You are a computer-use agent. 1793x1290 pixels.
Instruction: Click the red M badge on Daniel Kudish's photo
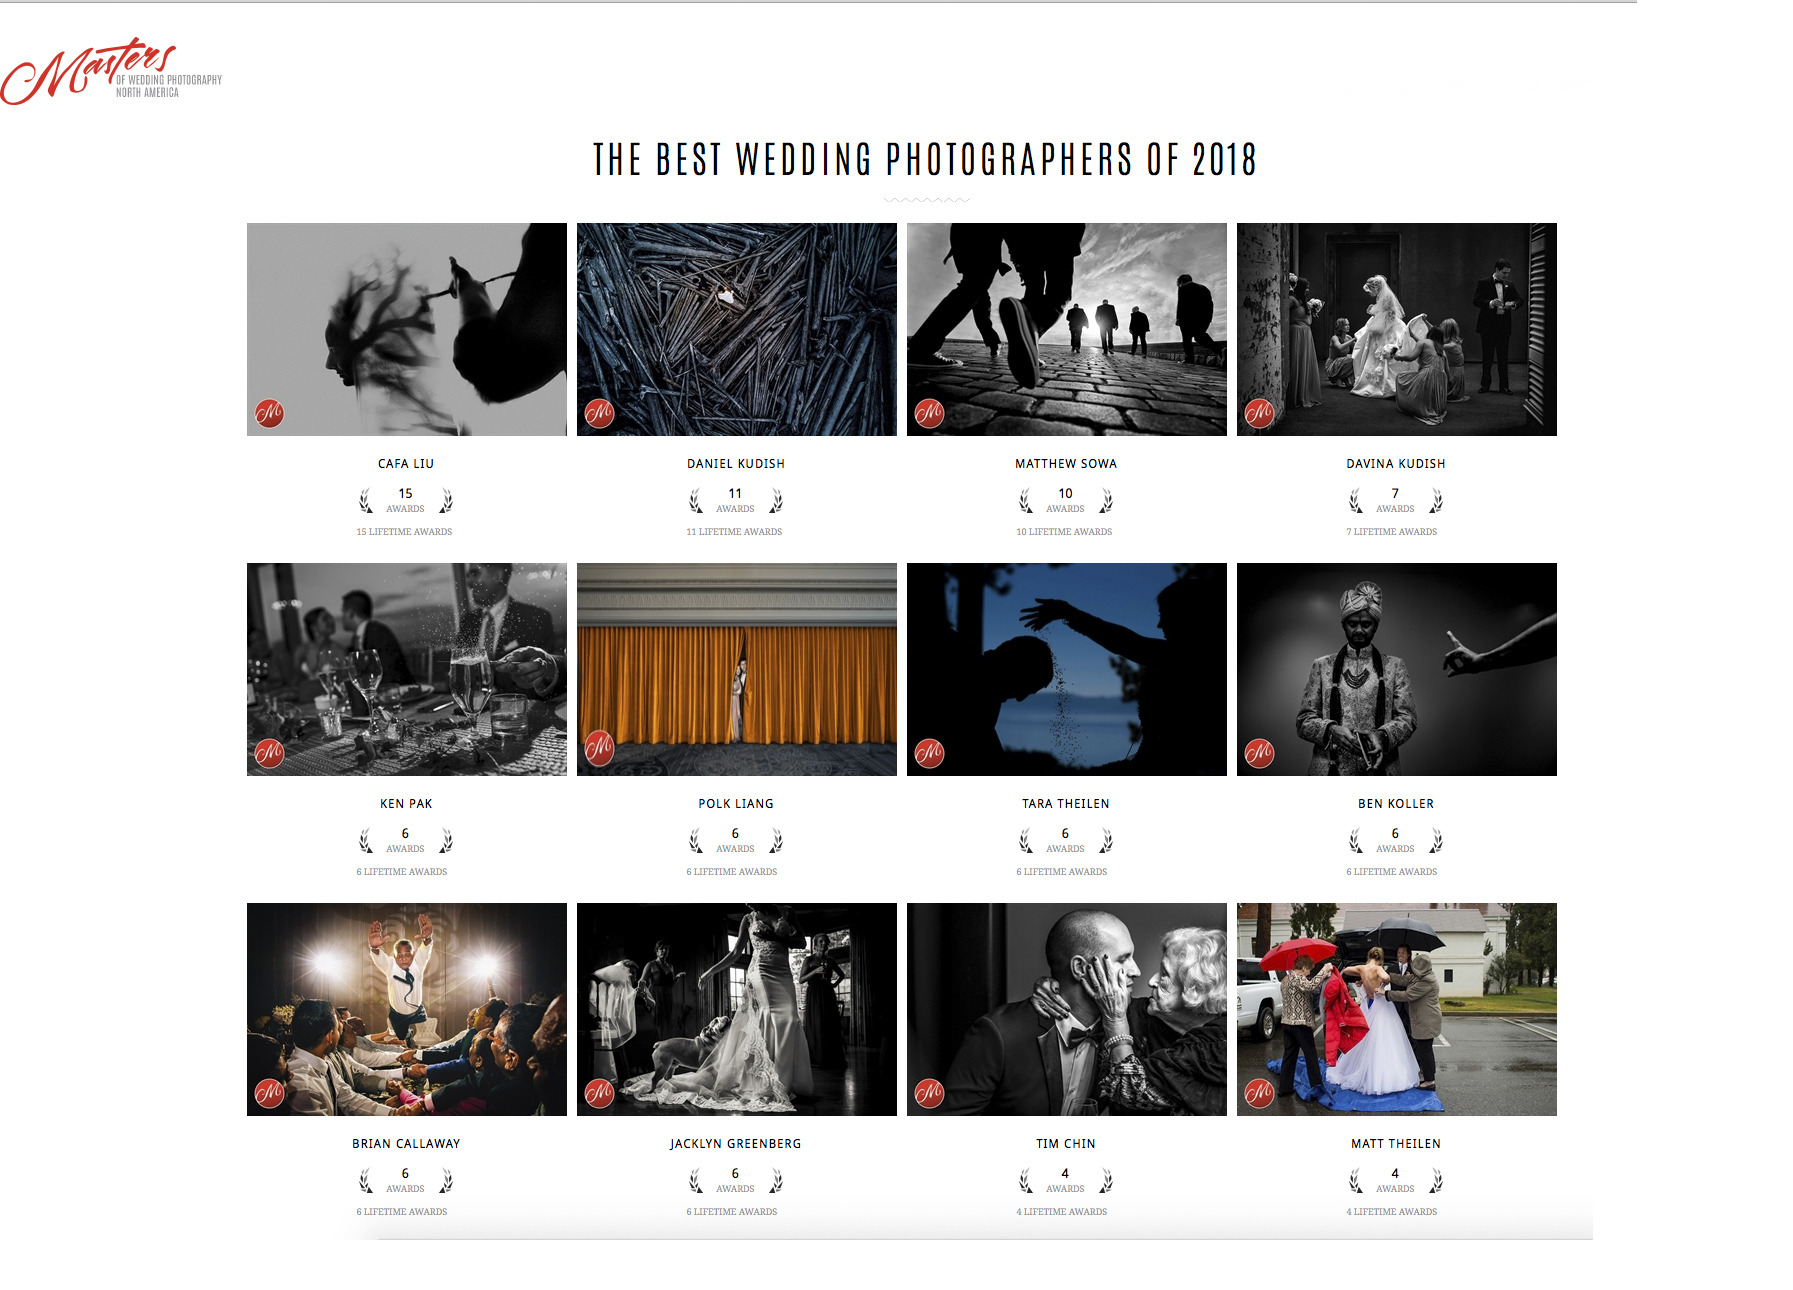600,412
